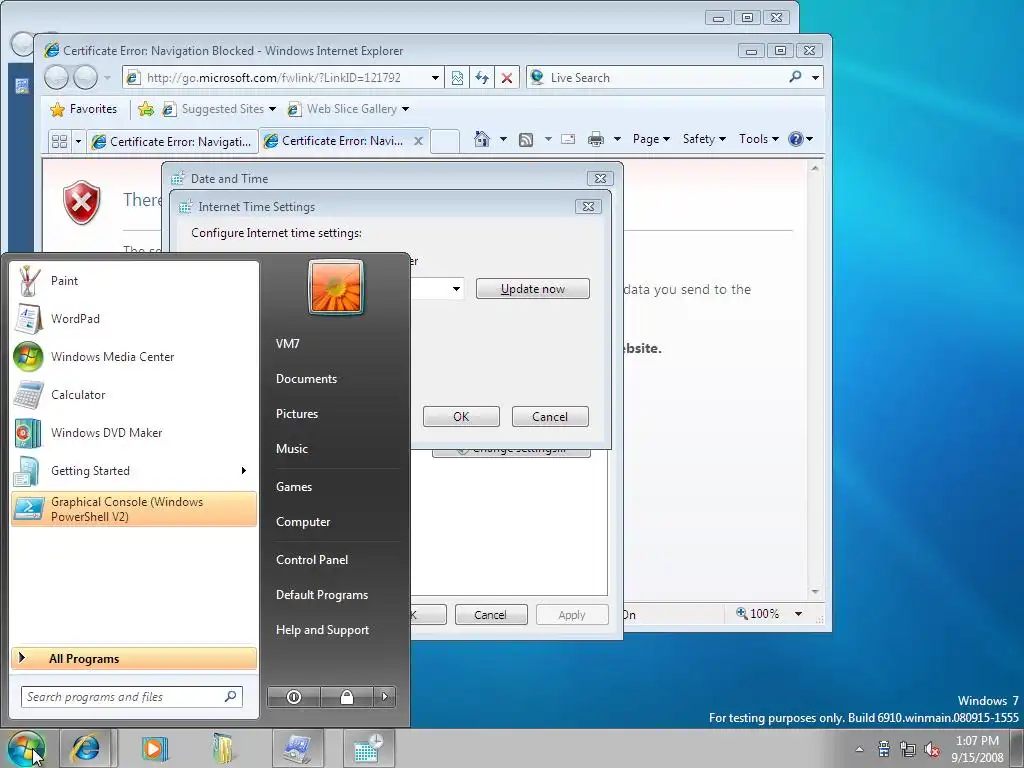Open the address bar history dropdown

click(436, 78)
